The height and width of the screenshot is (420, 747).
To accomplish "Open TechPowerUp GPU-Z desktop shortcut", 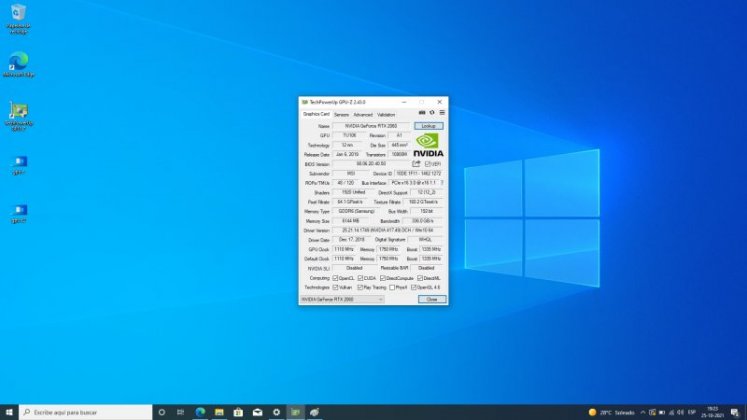I will (x=19, y=117).
